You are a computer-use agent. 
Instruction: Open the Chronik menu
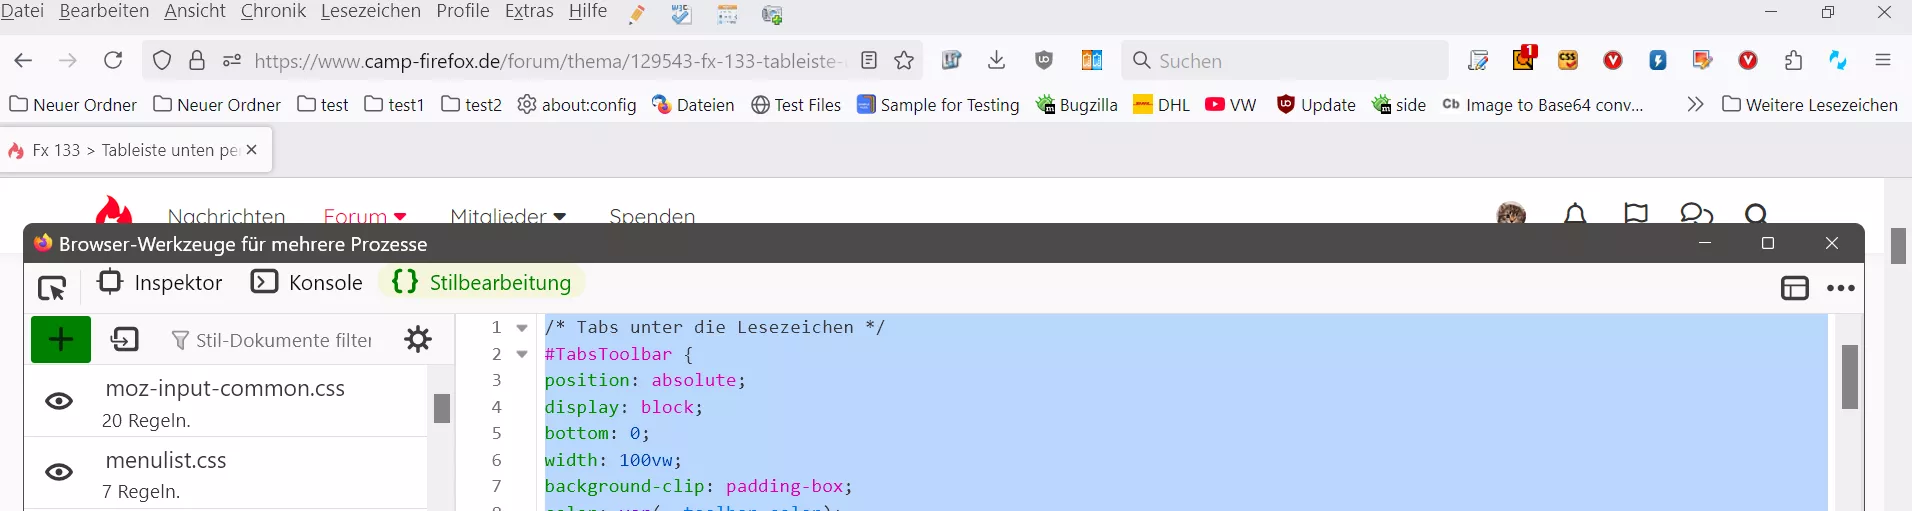(x=273, y=11)
